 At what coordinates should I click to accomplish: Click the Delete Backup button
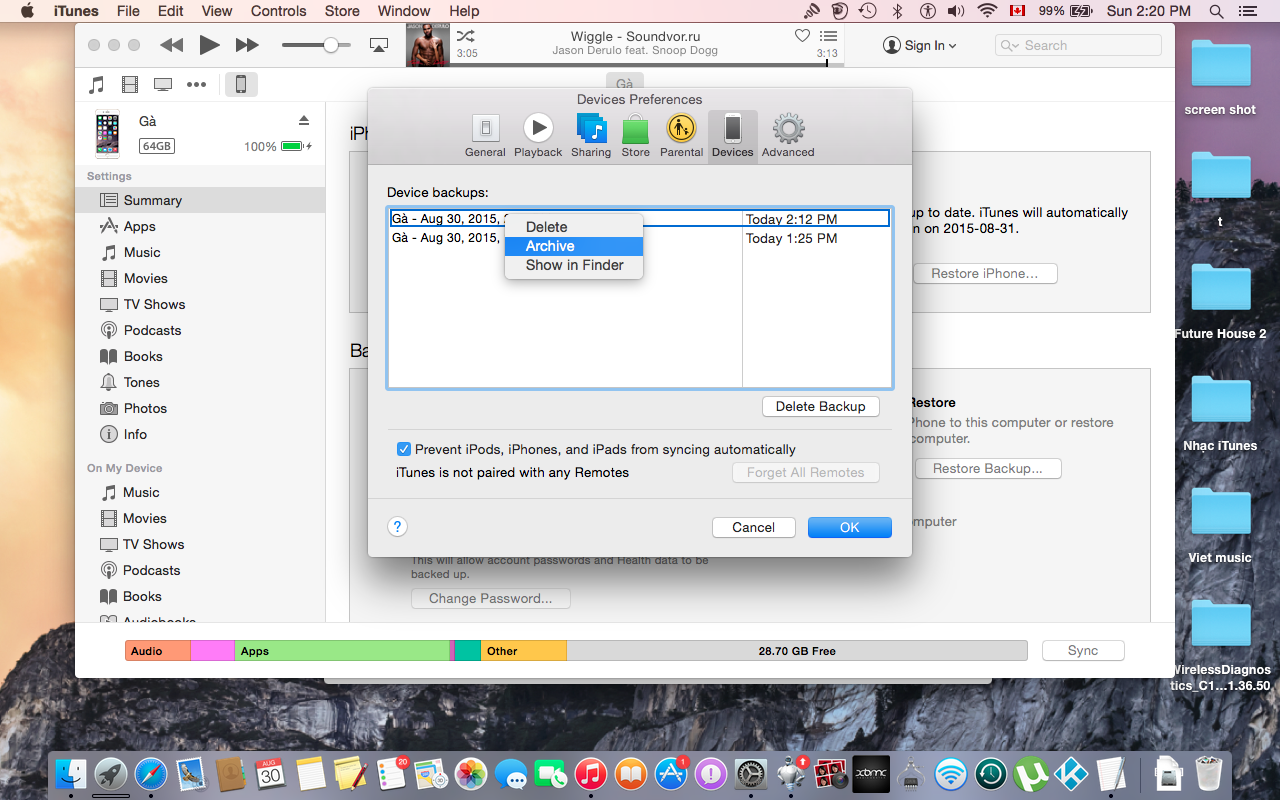coord(821,406)
